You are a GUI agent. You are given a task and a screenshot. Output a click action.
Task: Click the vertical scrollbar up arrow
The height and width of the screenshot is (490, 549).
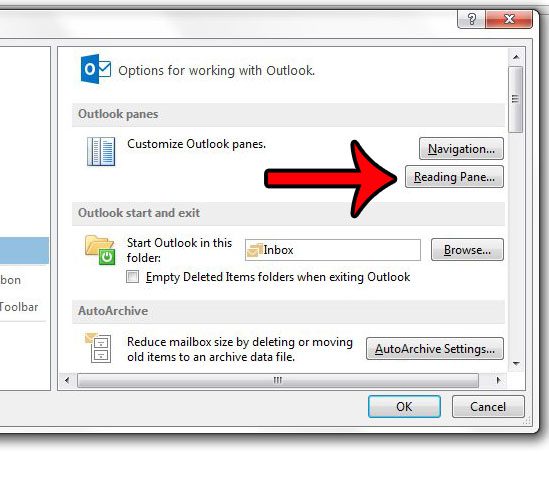pos(516,57)
